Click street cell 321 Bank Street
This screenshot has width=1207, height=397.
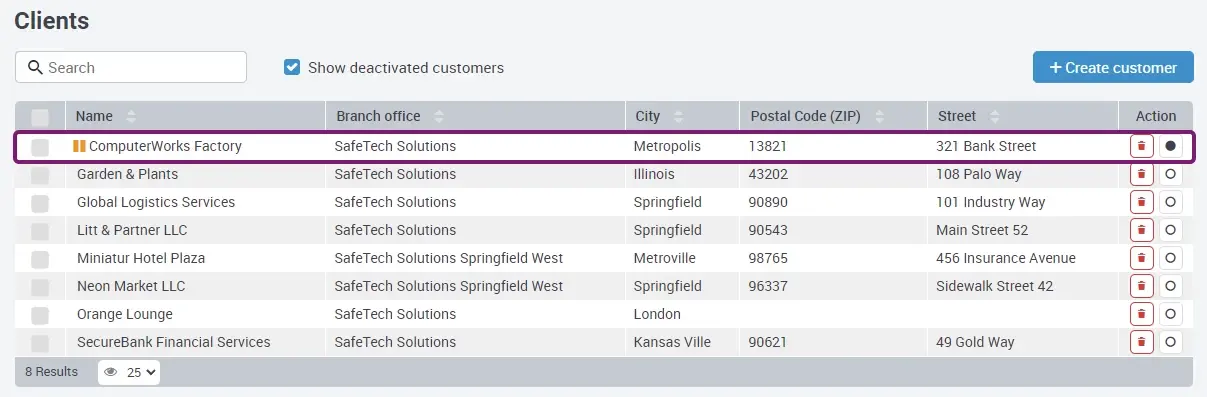986,146
